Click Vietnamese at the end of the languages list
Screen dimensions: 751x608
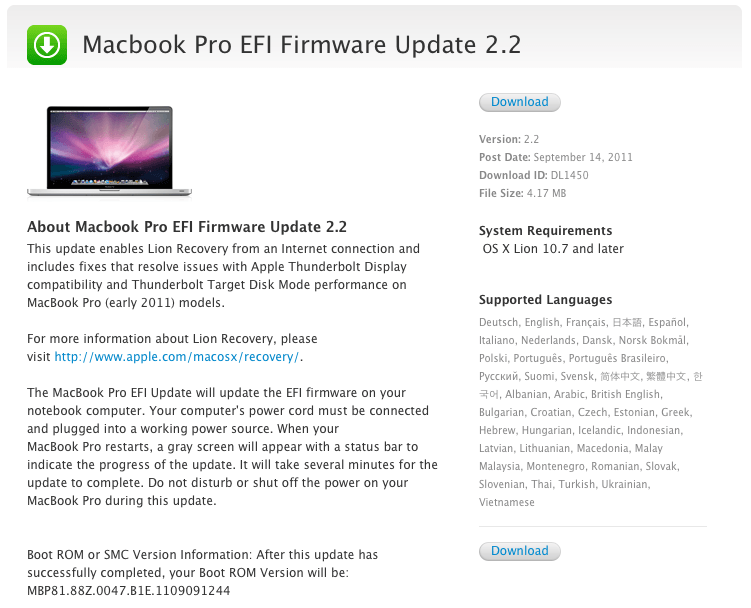[507, 503]
